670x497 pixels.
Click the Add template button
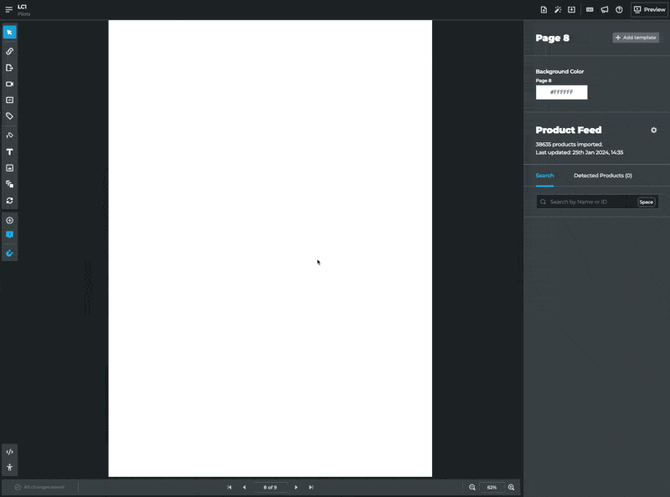point(635,38)
